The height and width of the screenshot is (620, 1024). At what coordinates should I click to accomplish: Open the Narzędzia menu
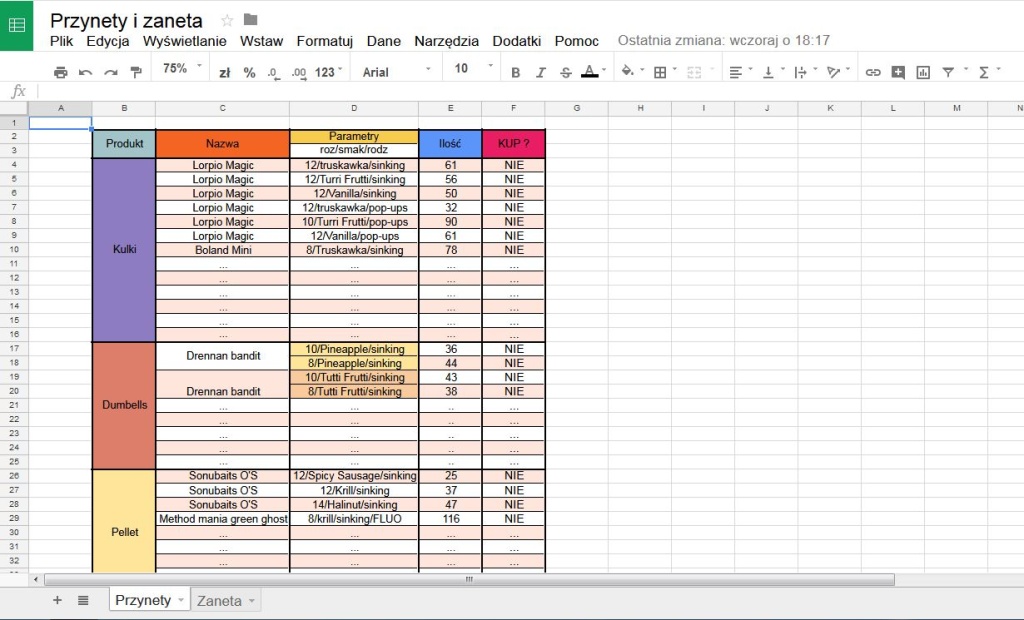pos(447,41)
